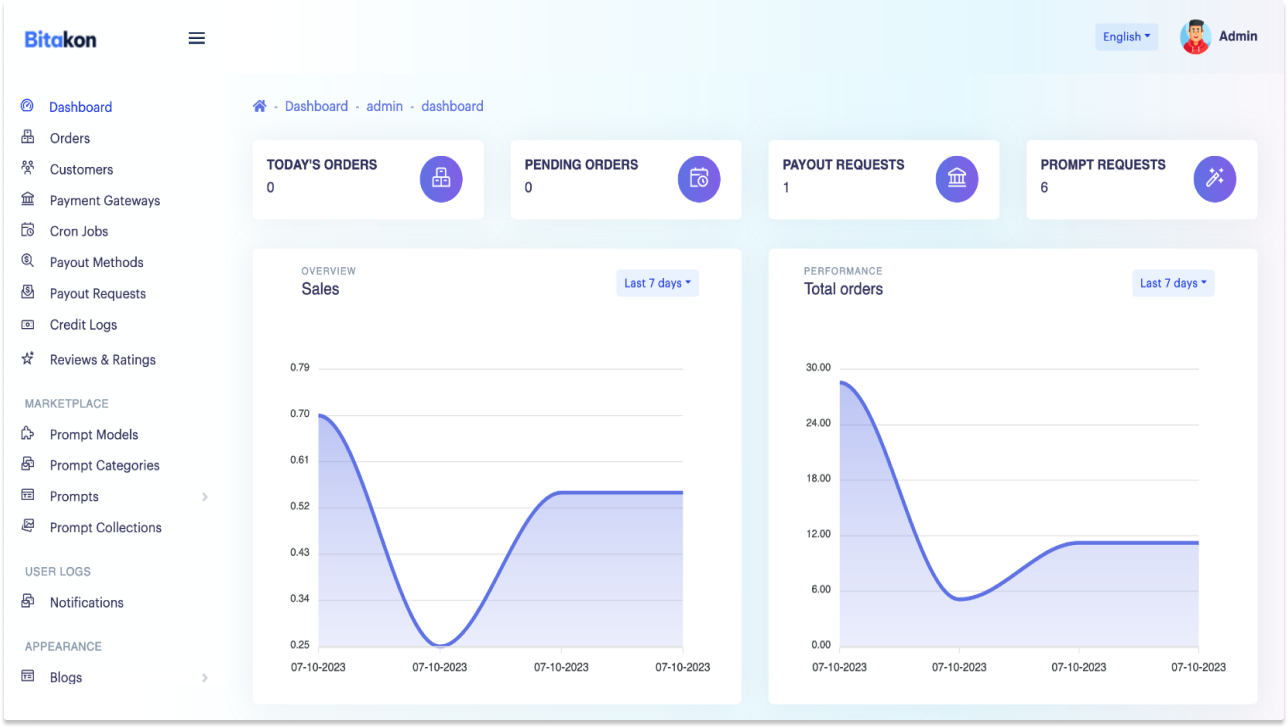This screenshot has width=1288, height=728.
Task: Open Total orders Last 7 days dropdown
Action: (x=1173, y=283)
